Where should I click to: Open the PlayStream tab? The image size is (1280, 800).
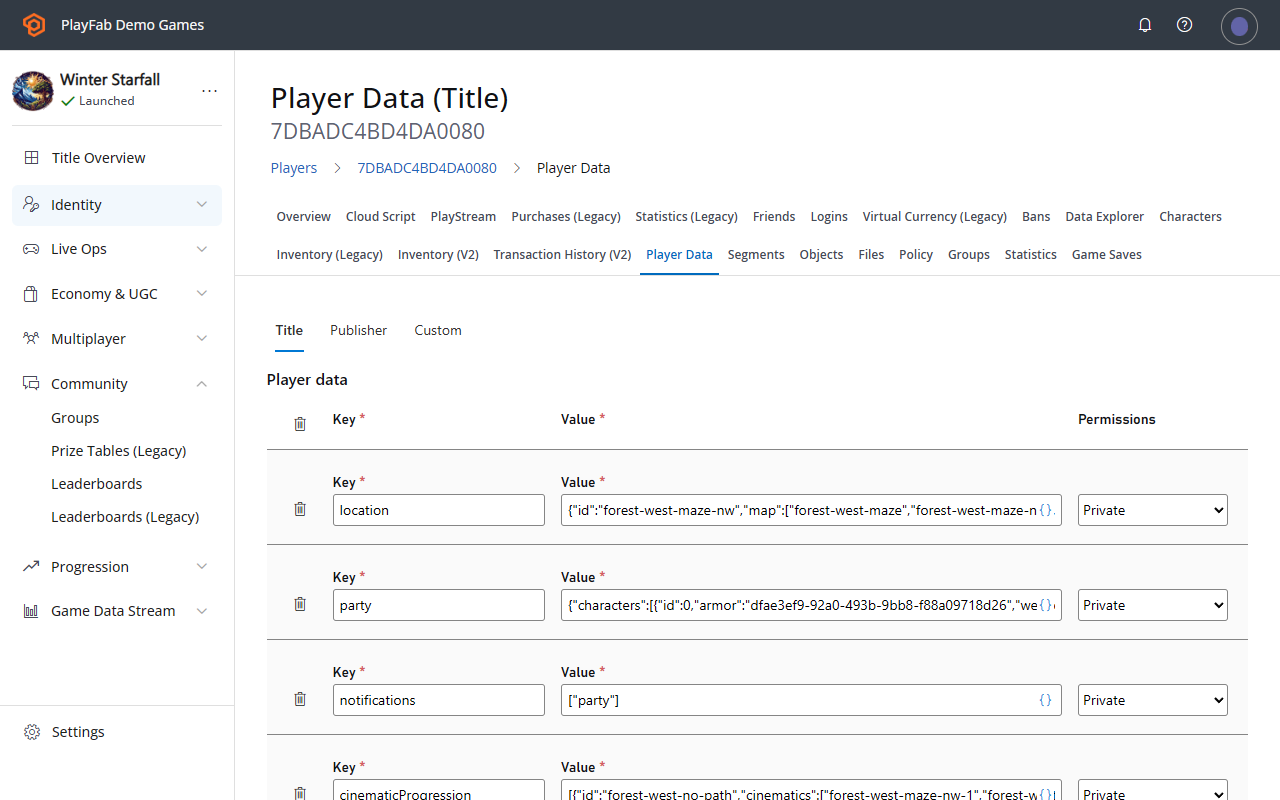tap(463, 217)
